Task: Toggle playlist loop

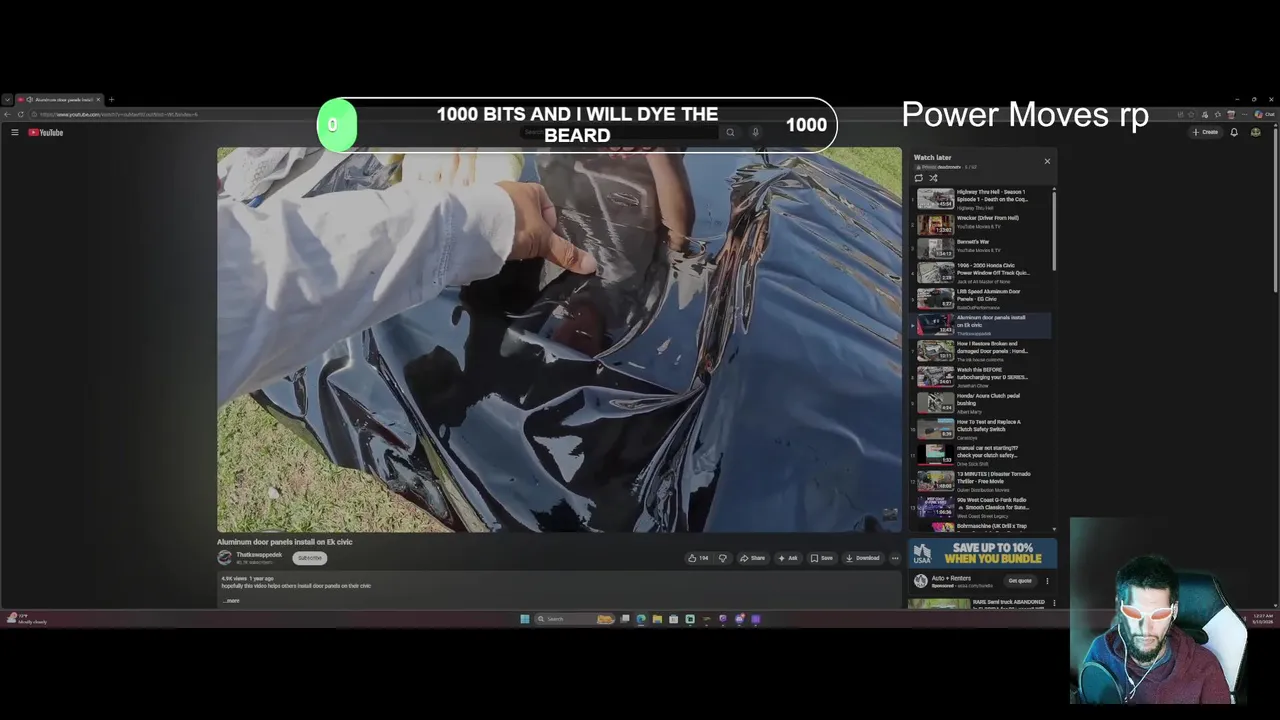Action: coord(919,178)
